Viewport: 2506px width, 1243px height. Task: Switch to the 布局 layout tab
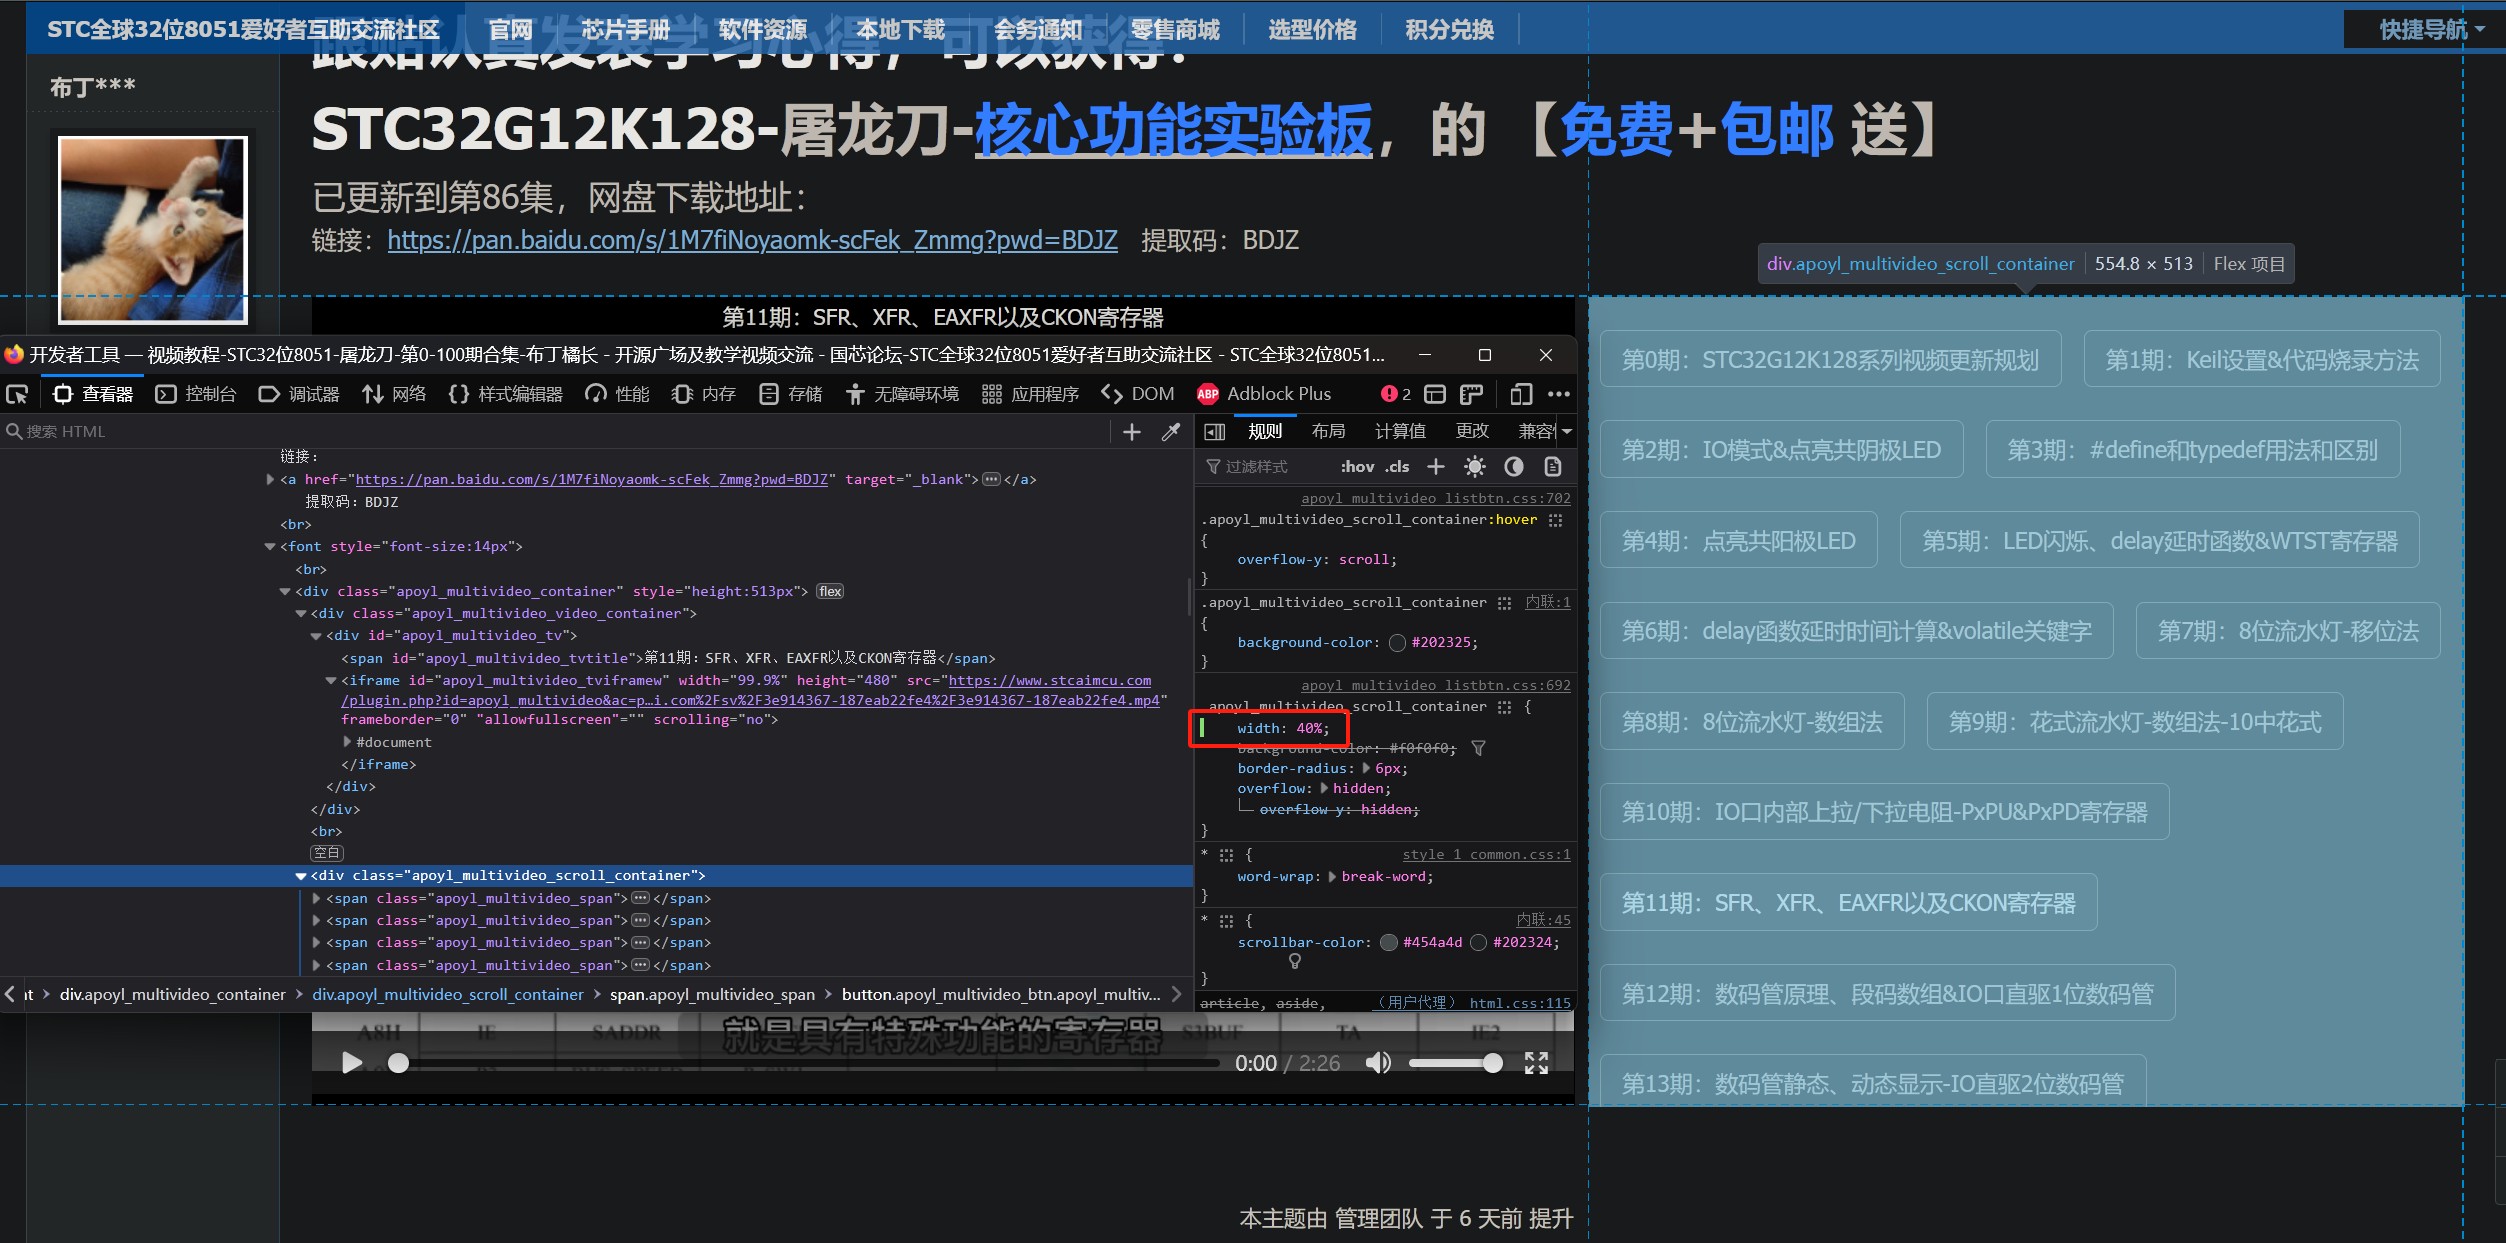click(1328, 431)
